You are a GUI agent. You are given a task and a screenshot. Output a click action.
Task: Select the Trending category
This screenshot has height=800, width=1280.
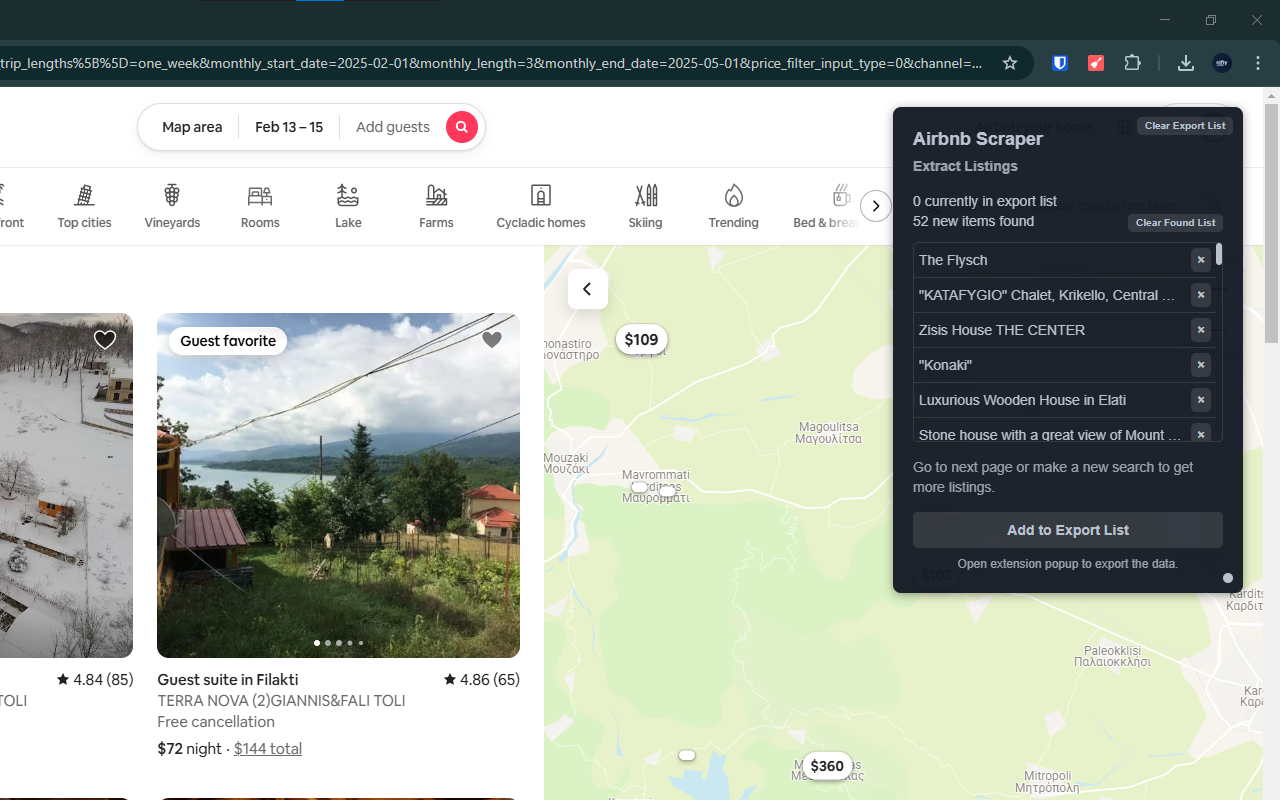pos(734,206)
